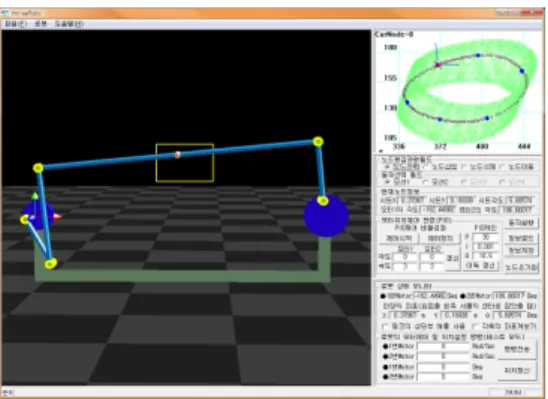Click the button beside the Rad/Sec motor fields
The height and width of the screenshot is (399, 548).
coord(517,349)
